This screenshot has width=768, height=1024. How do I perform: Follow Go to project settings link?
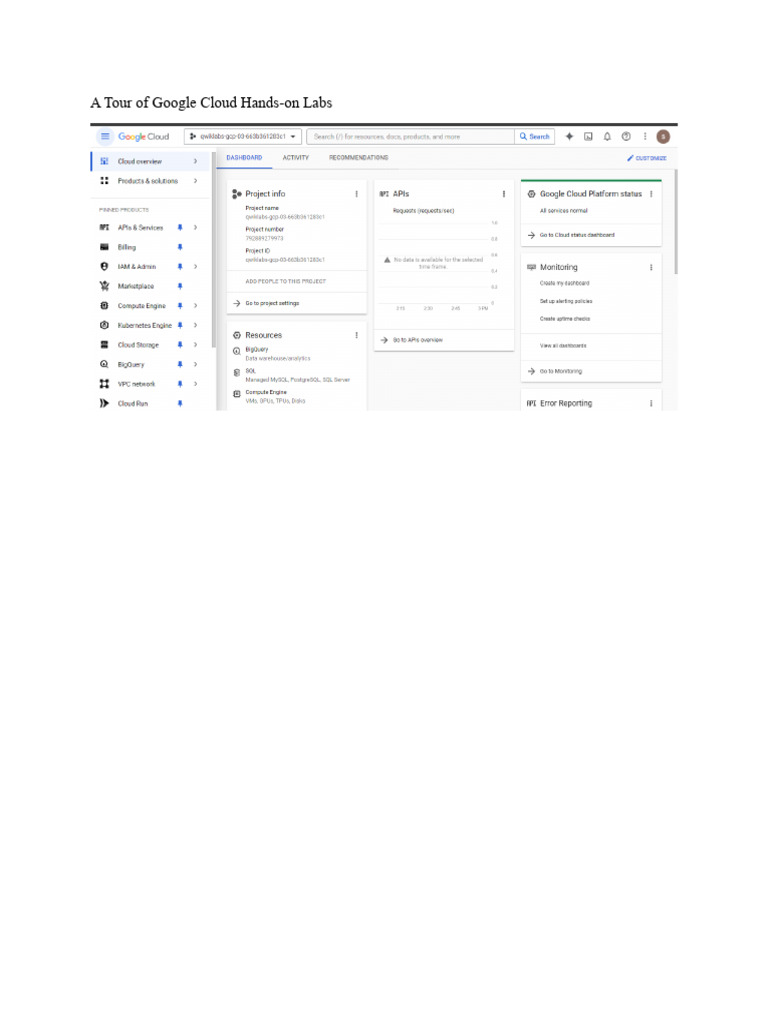(x=272, y=303)
